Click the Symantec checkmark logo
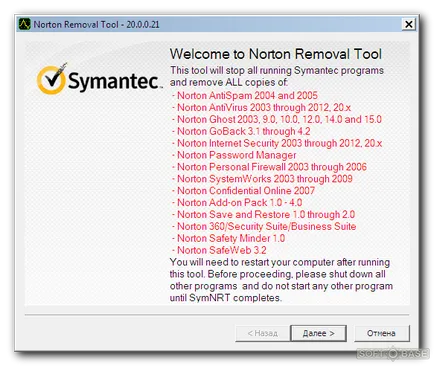 [51, 79]
